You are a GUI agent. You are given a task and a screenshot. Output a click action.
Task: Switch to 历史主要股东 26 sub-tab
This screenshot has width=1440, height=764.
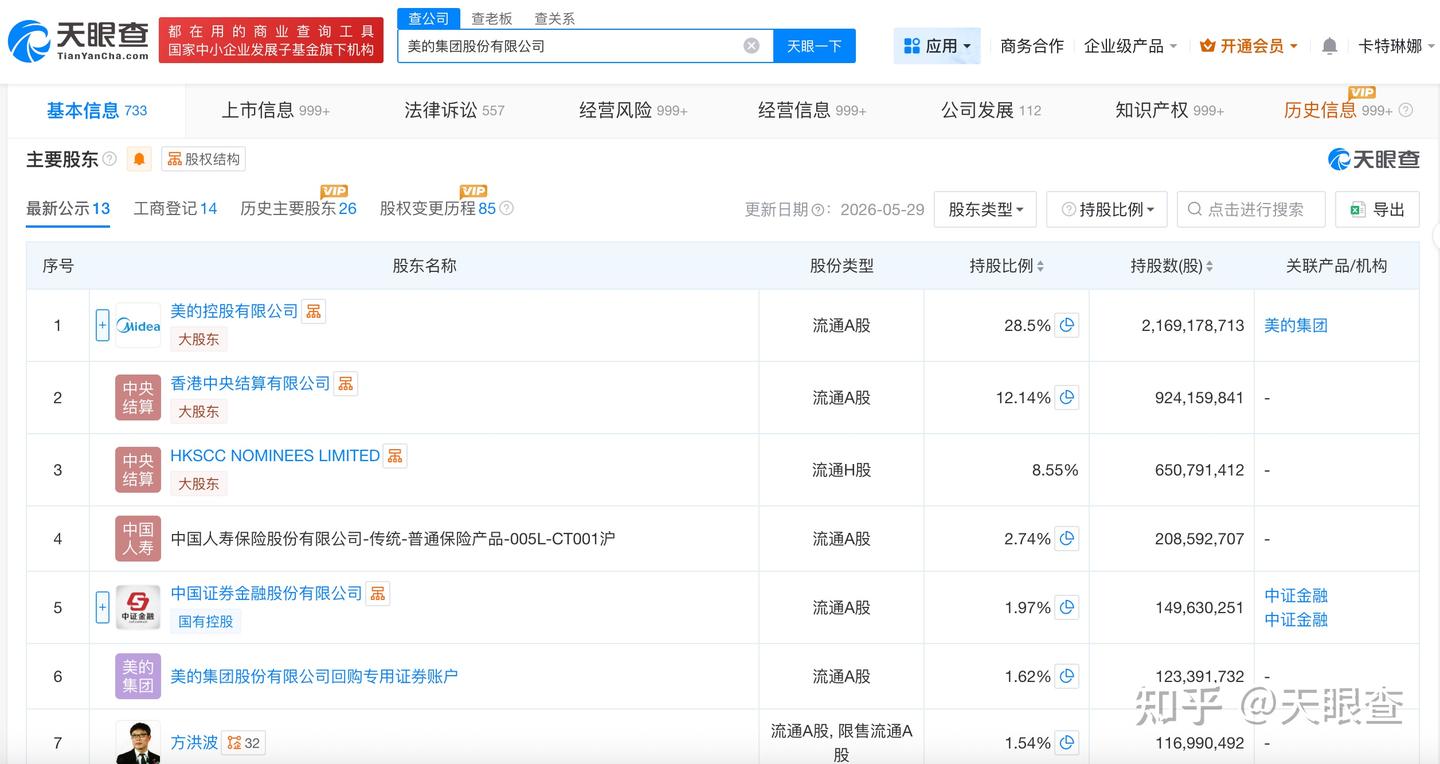click(298, 208)
